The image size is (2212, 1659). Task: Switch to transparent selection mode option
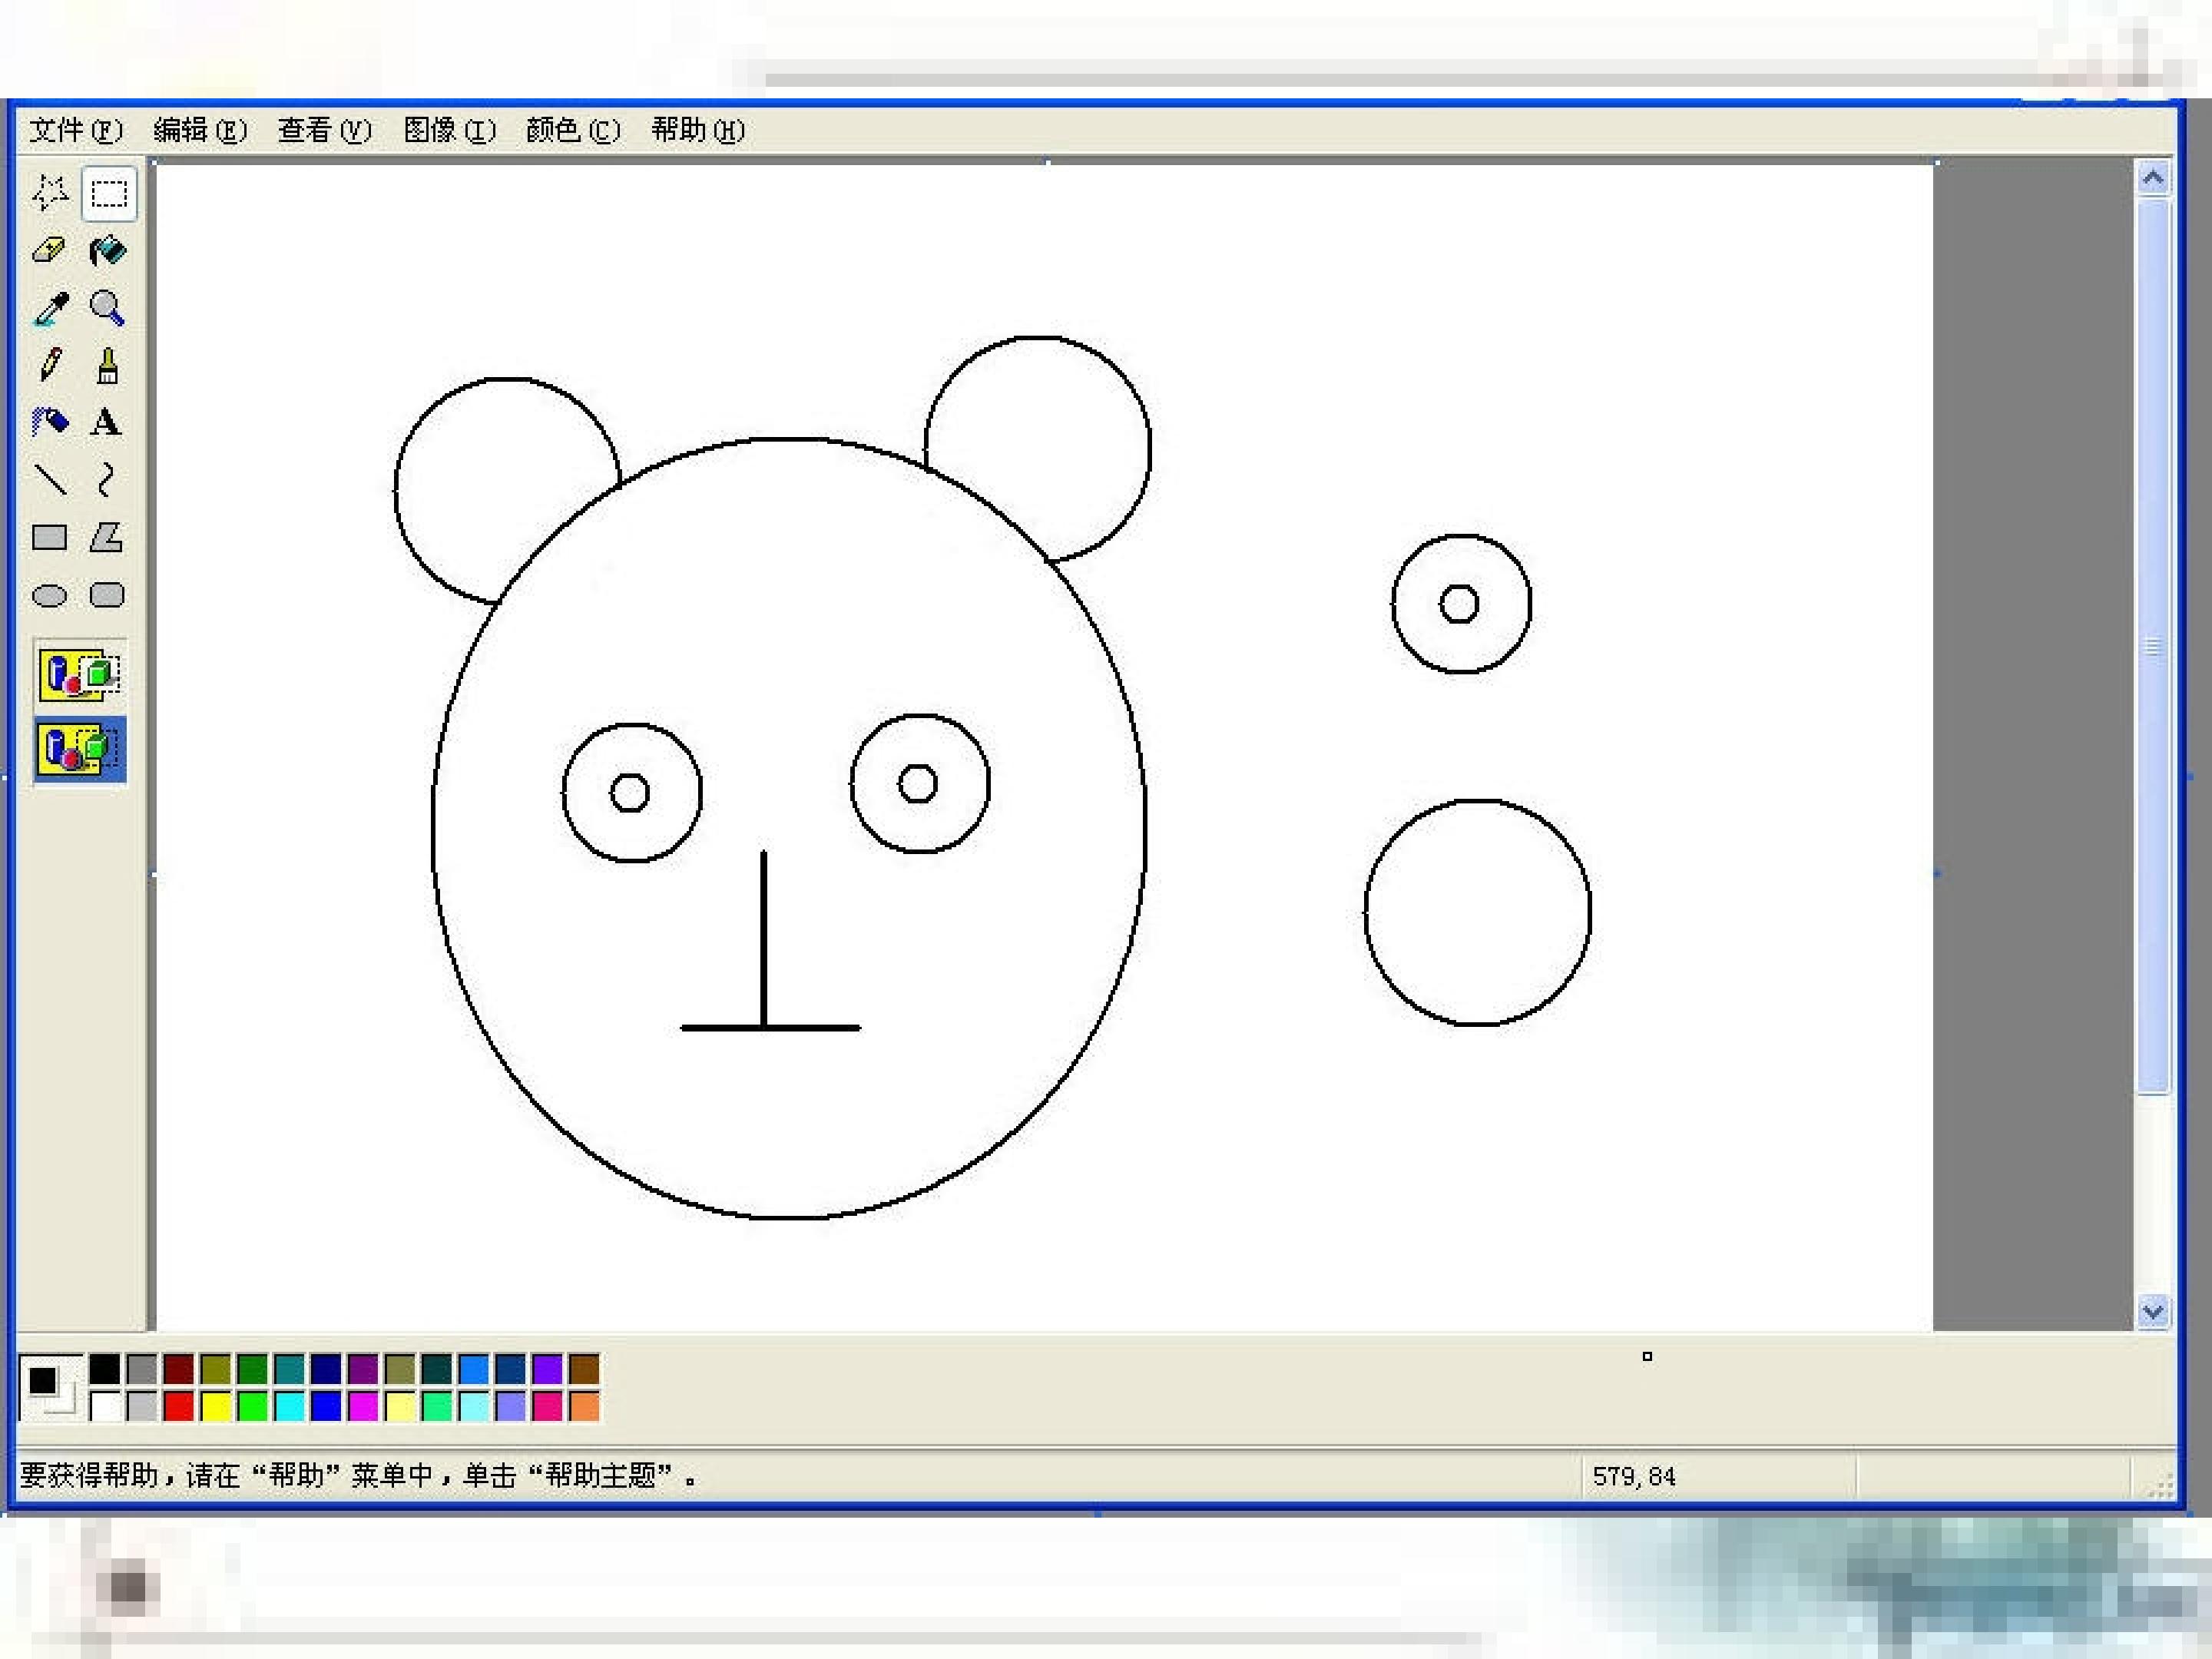[x=80, y=749]
